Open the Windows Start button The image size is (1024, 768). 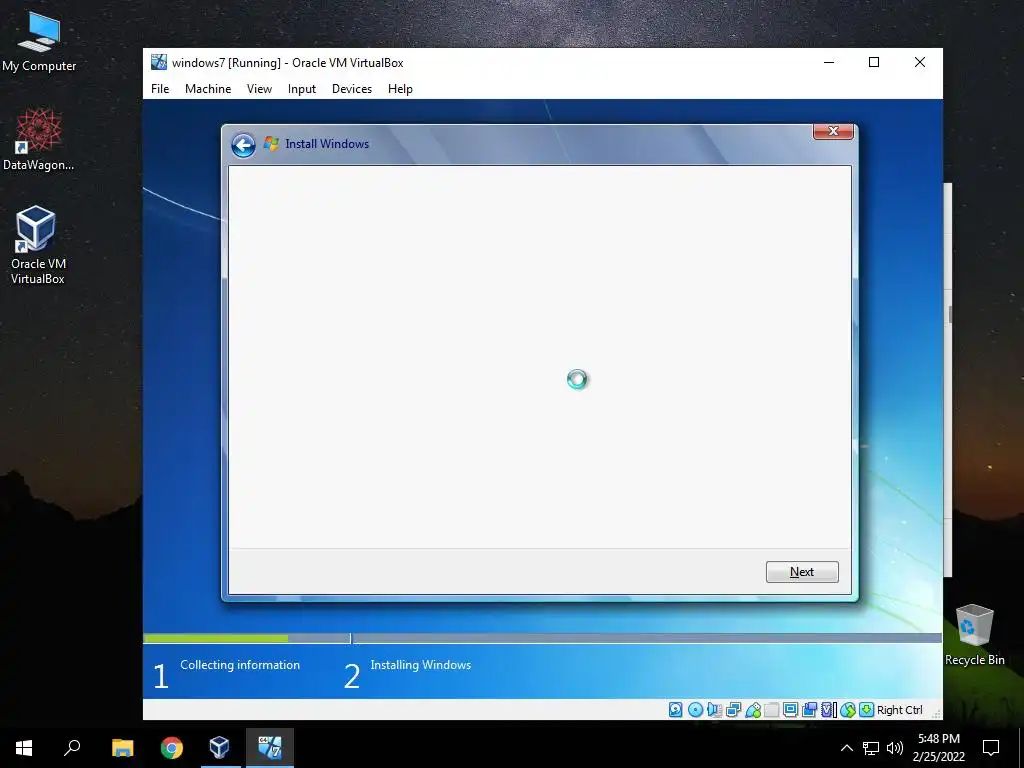point(24,748)
